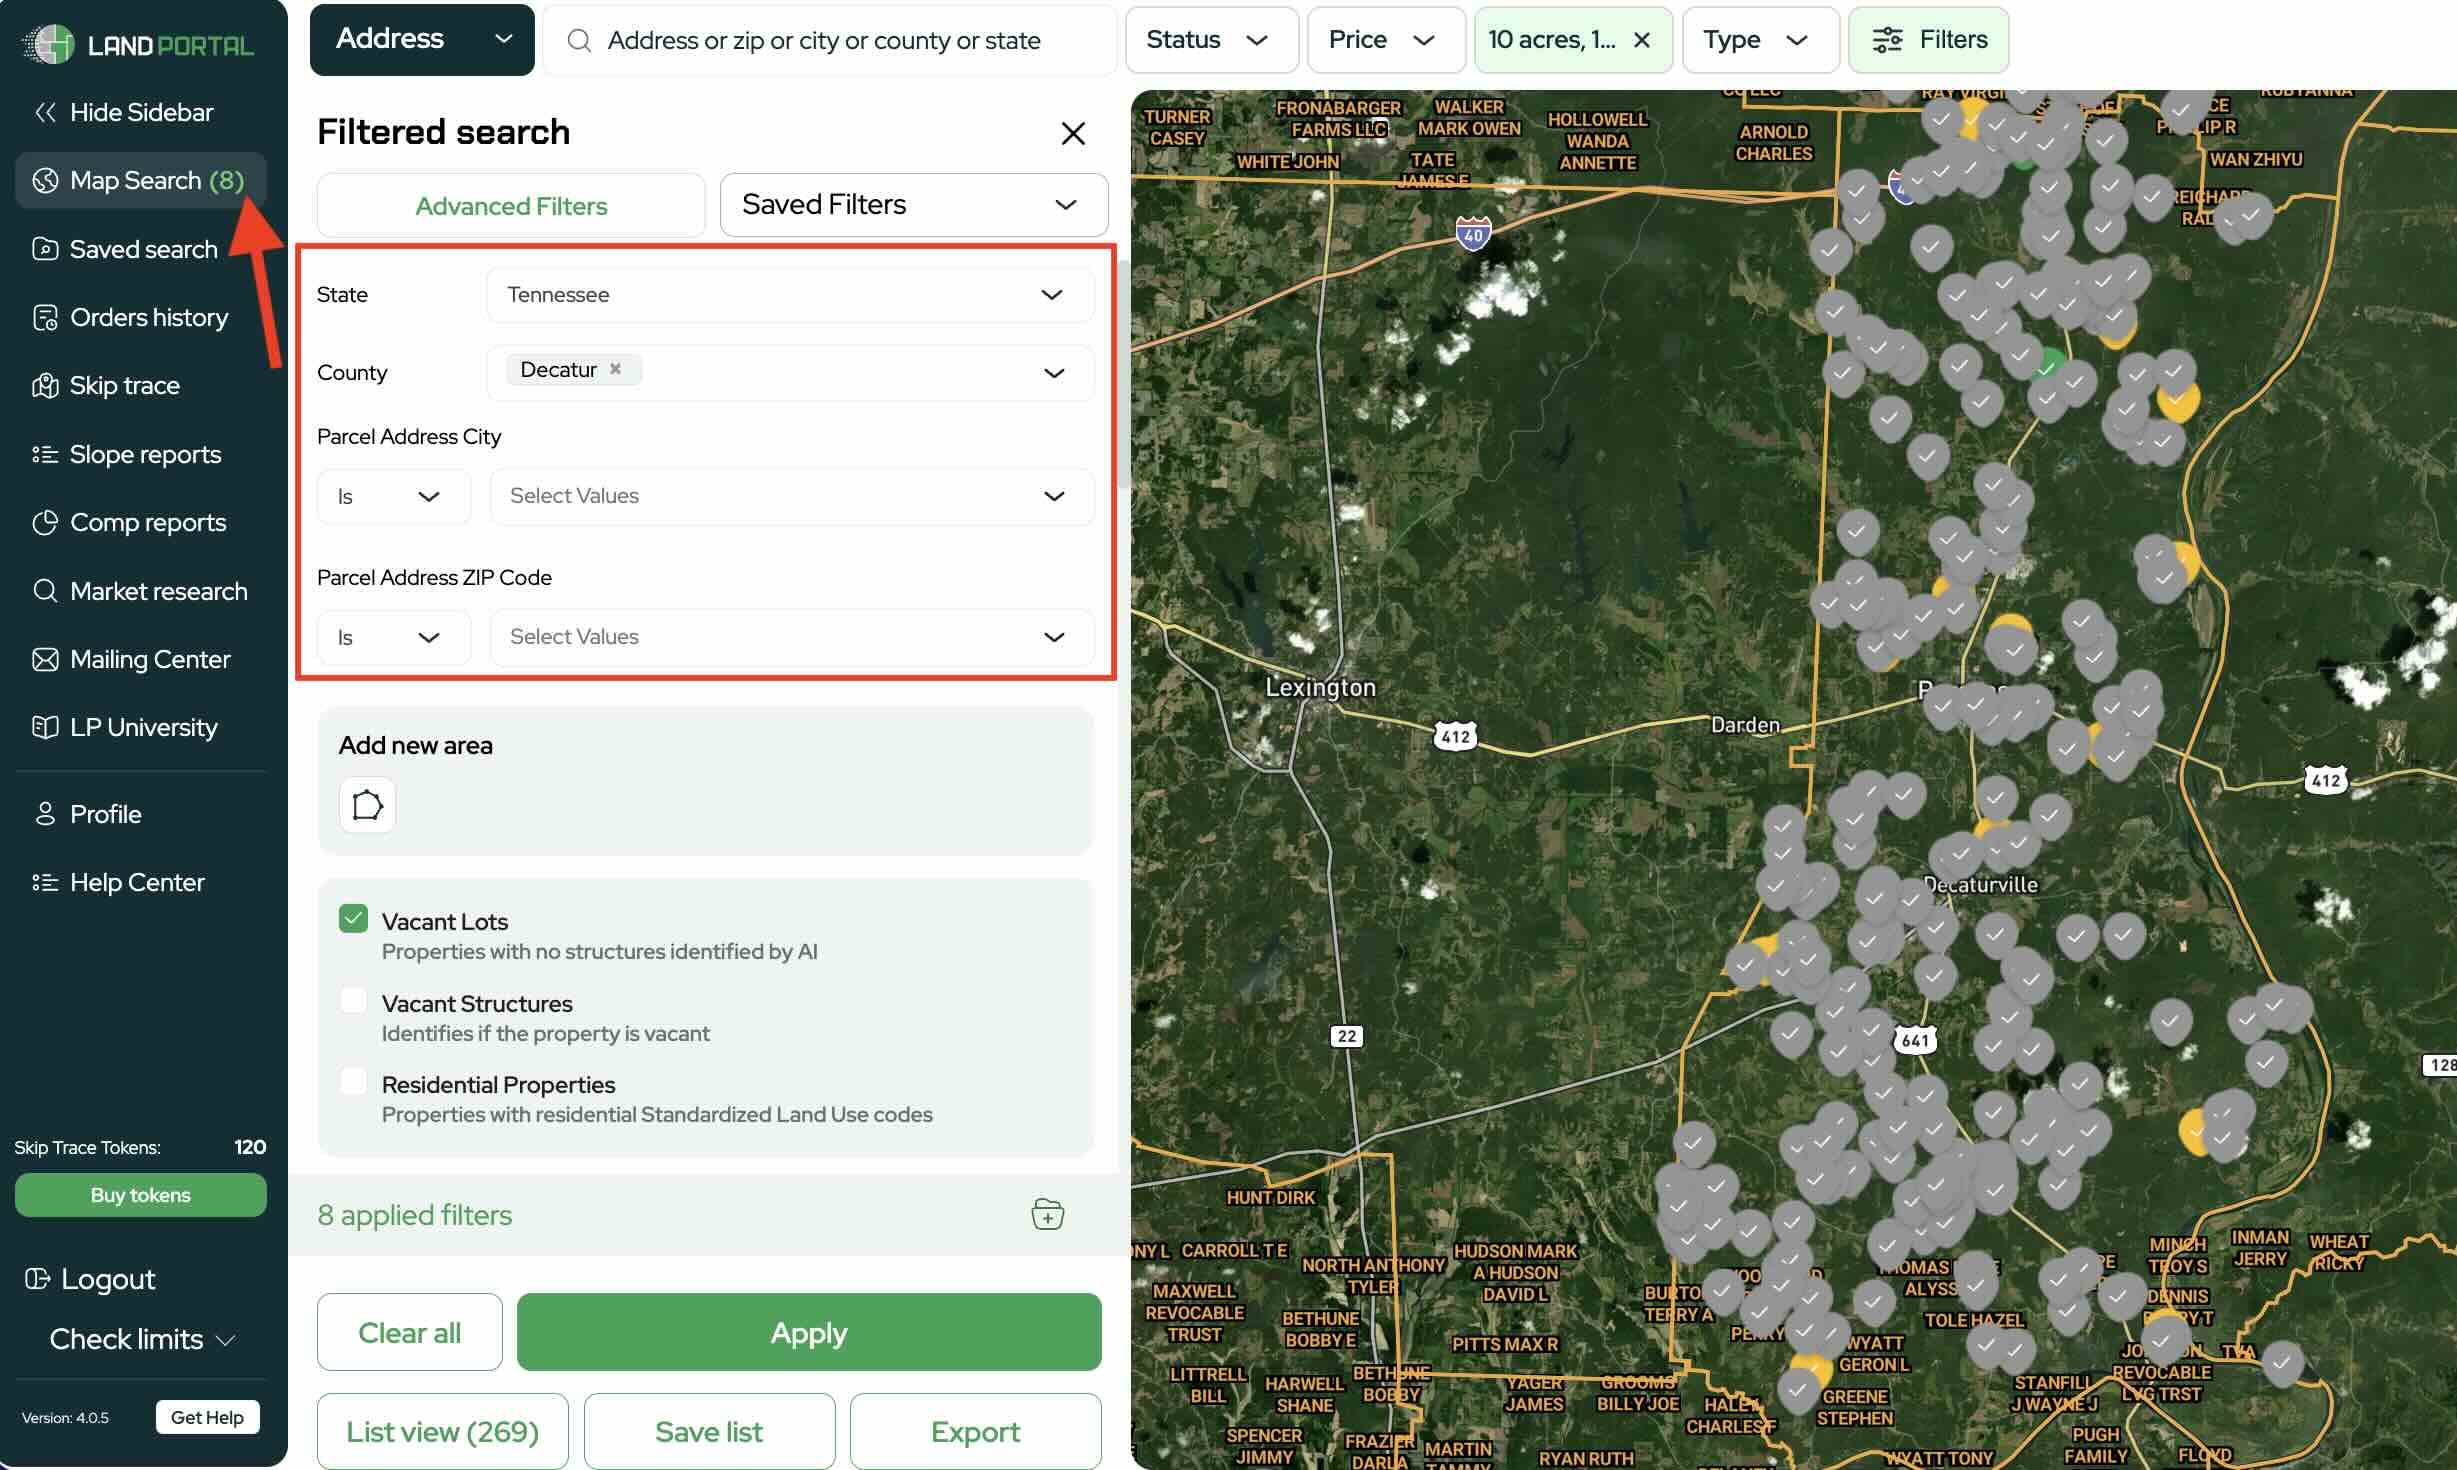Expand the Saved Filters dropdown

[913, 205]
